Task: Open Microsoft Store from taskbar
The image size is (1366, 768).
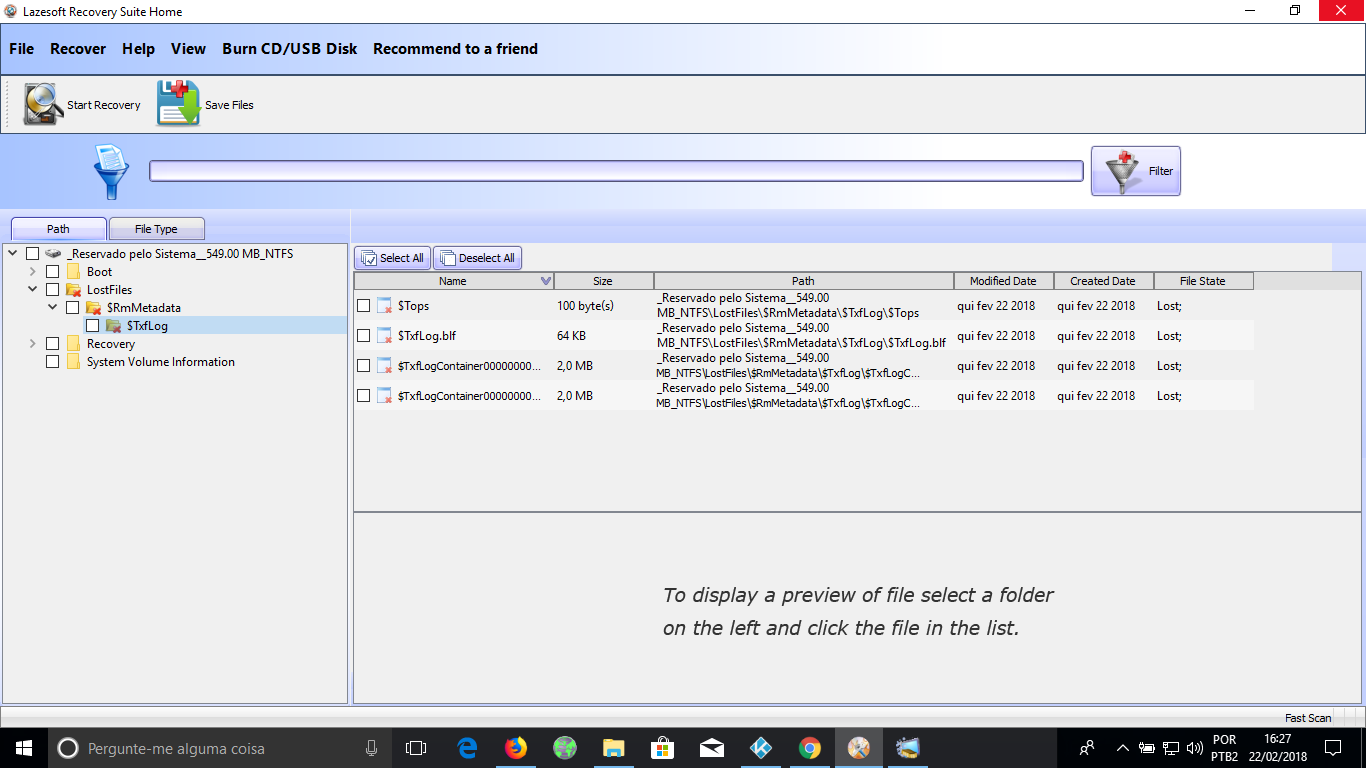Action: pyautogui.click(x=663, y=748)
